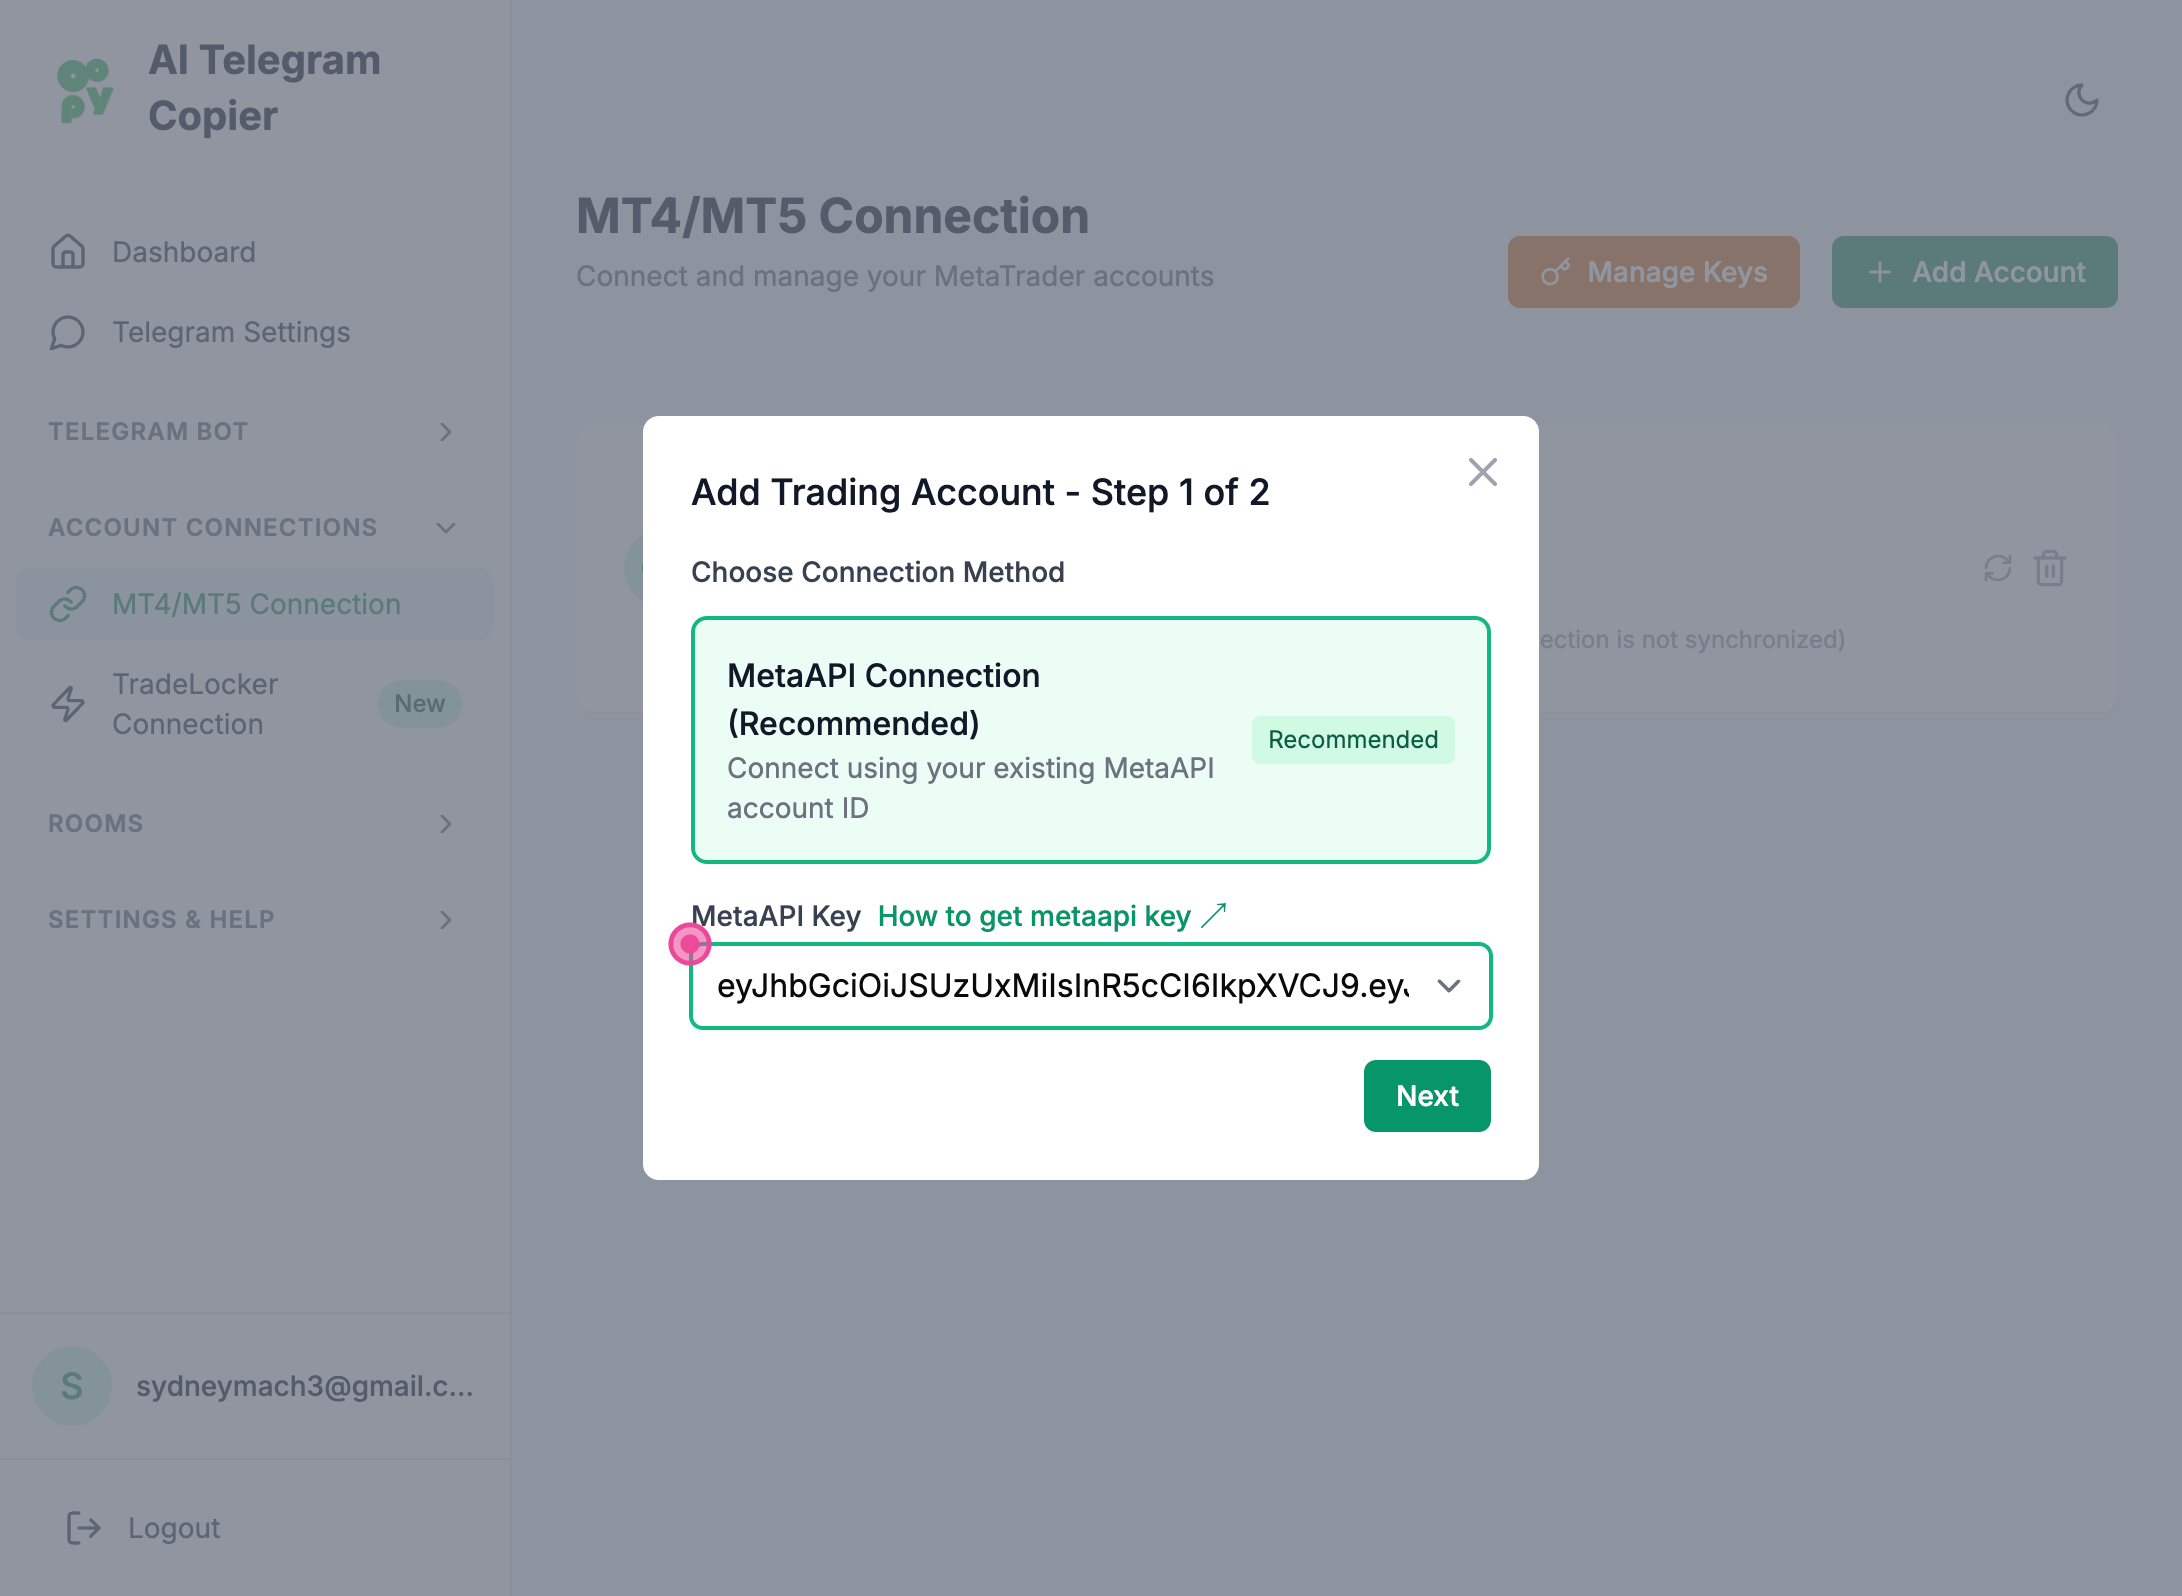Click the TradeLocker lightning bolt icon
The width and height of the screenshot is (2182, 1596).
[68, 704]
